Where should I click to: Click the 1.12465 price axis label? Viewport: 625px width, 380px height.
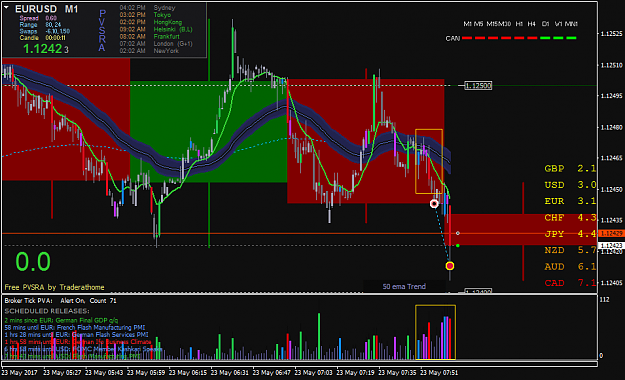click(611, 158)
